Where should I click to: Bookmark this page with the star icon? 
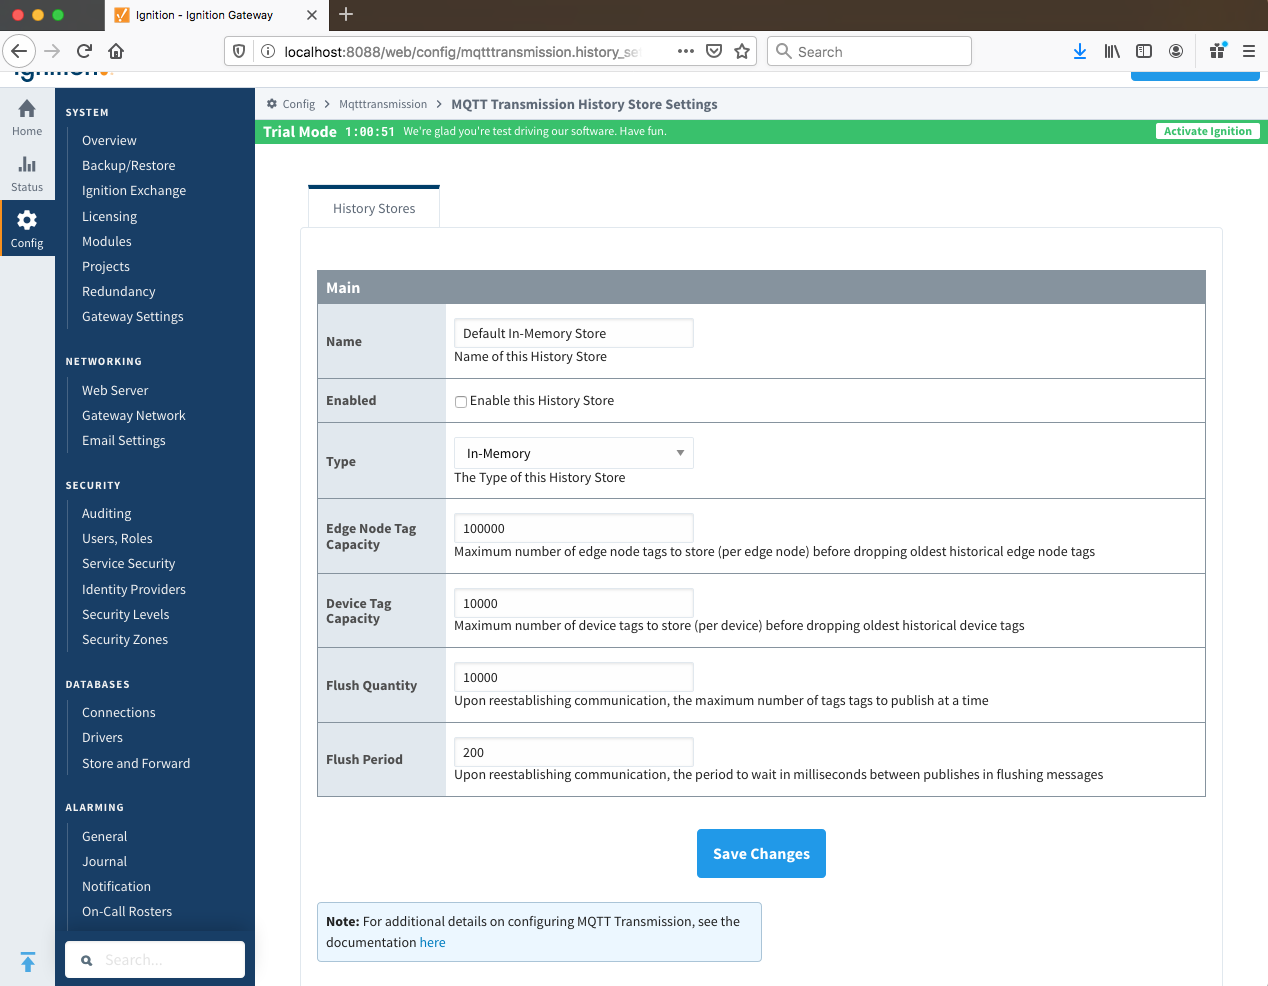[742, 51]
